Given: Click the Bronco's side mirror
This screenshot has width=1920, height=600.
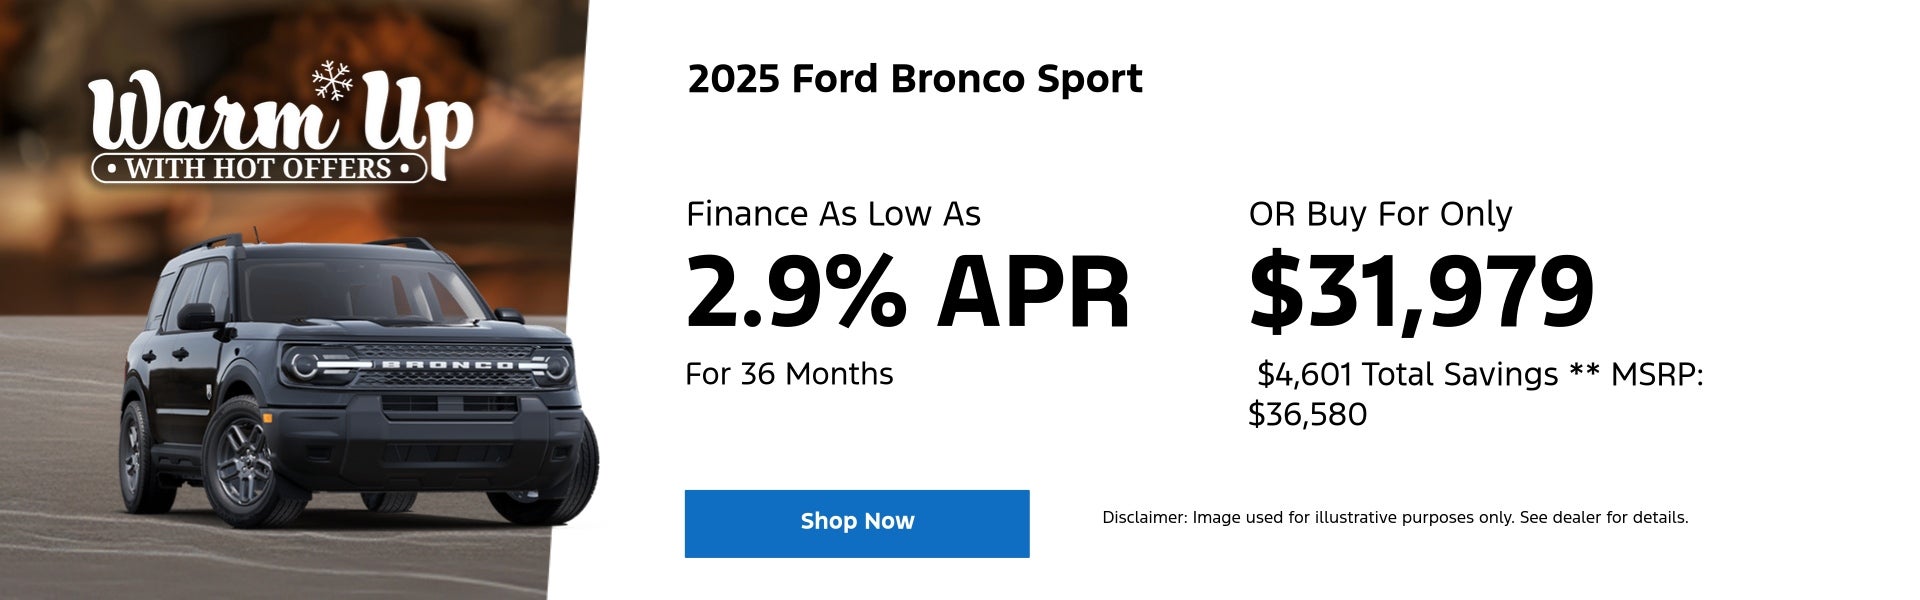Looking at the screenshot, I should pyautogui.click(x=197, y=317).
